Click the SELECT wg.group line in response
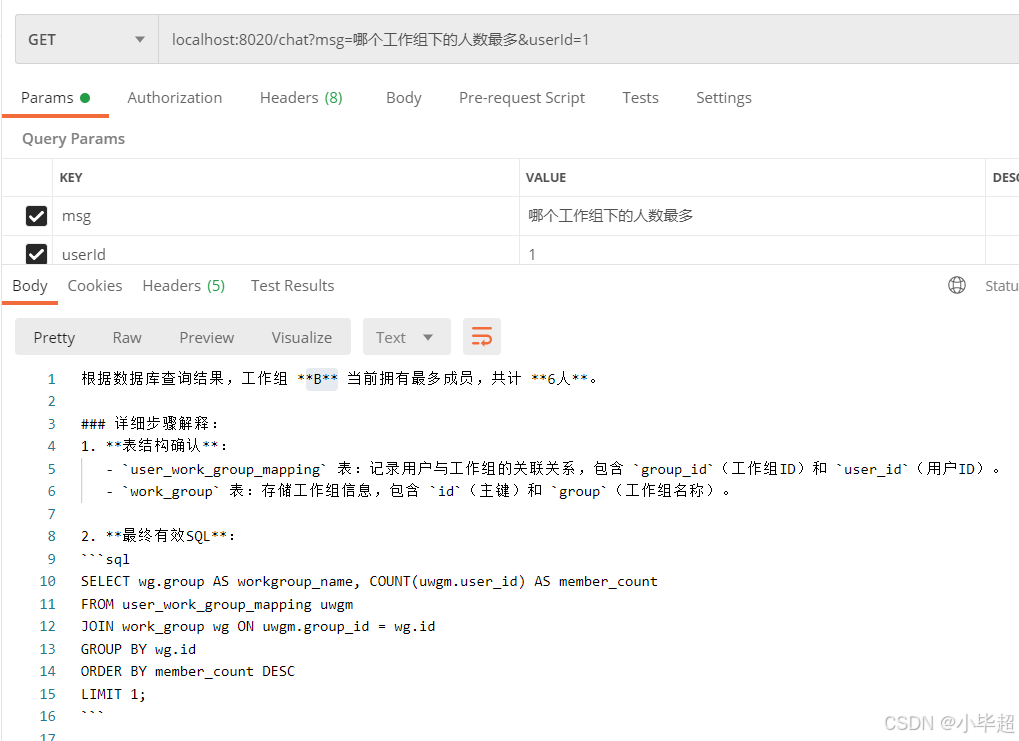The height and width of the screenshot is (741, 1019). click(369, 582)
